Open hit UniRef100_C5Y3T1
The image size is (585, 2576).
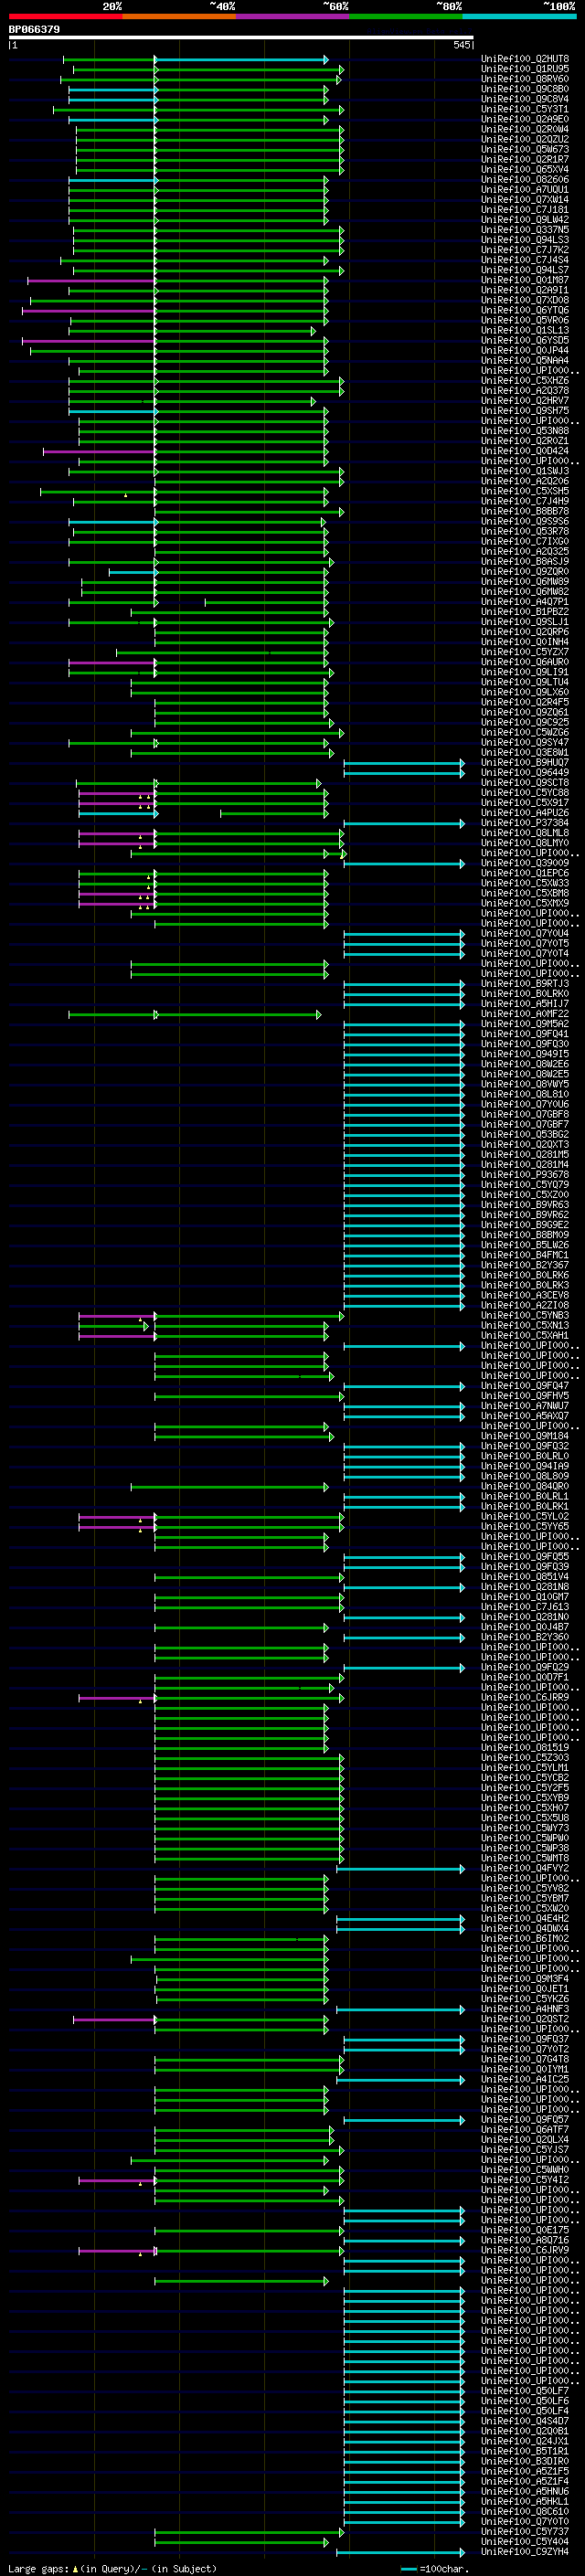pos(525,109)
